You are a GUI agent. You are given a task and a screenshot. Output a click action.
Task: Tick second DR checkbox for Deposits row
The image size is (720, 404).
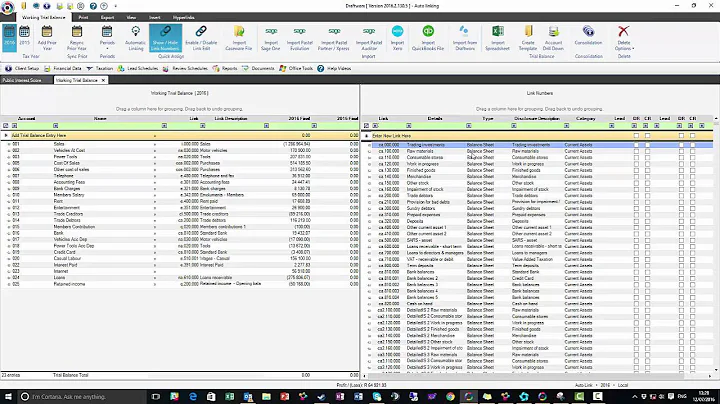pyautogui.click(x=681, y=221)
